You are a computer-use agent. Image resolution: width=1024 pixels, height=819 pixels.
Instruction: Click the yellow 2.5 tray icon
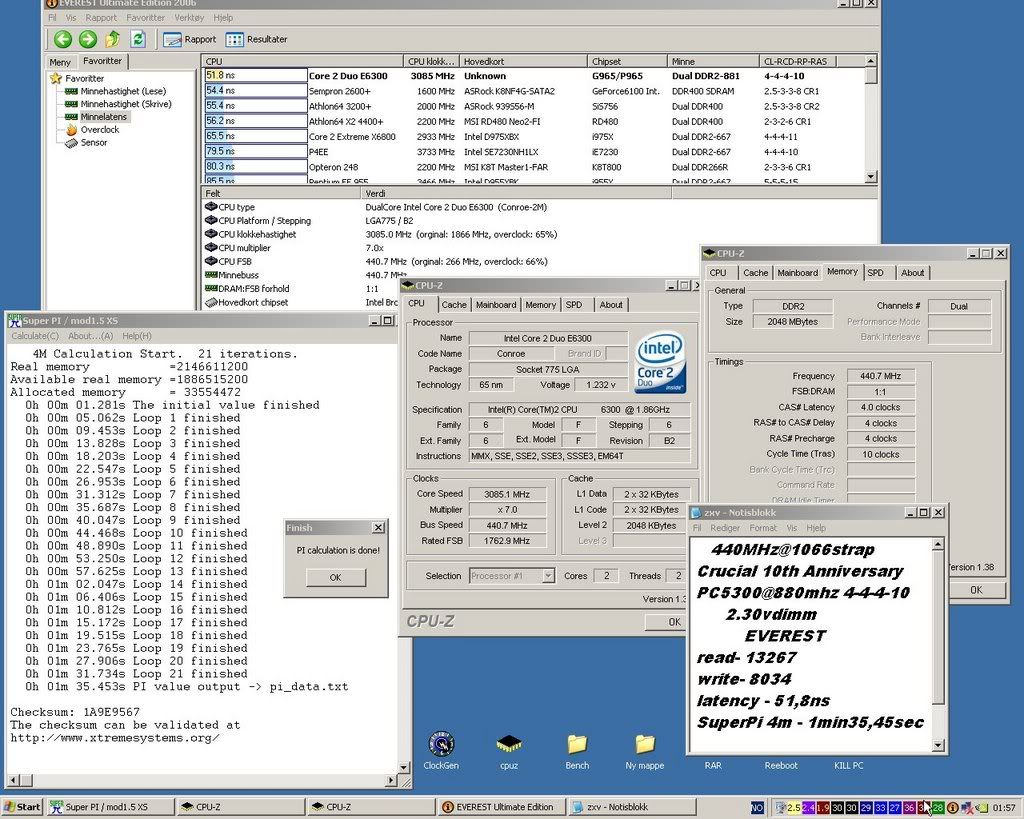794,808
